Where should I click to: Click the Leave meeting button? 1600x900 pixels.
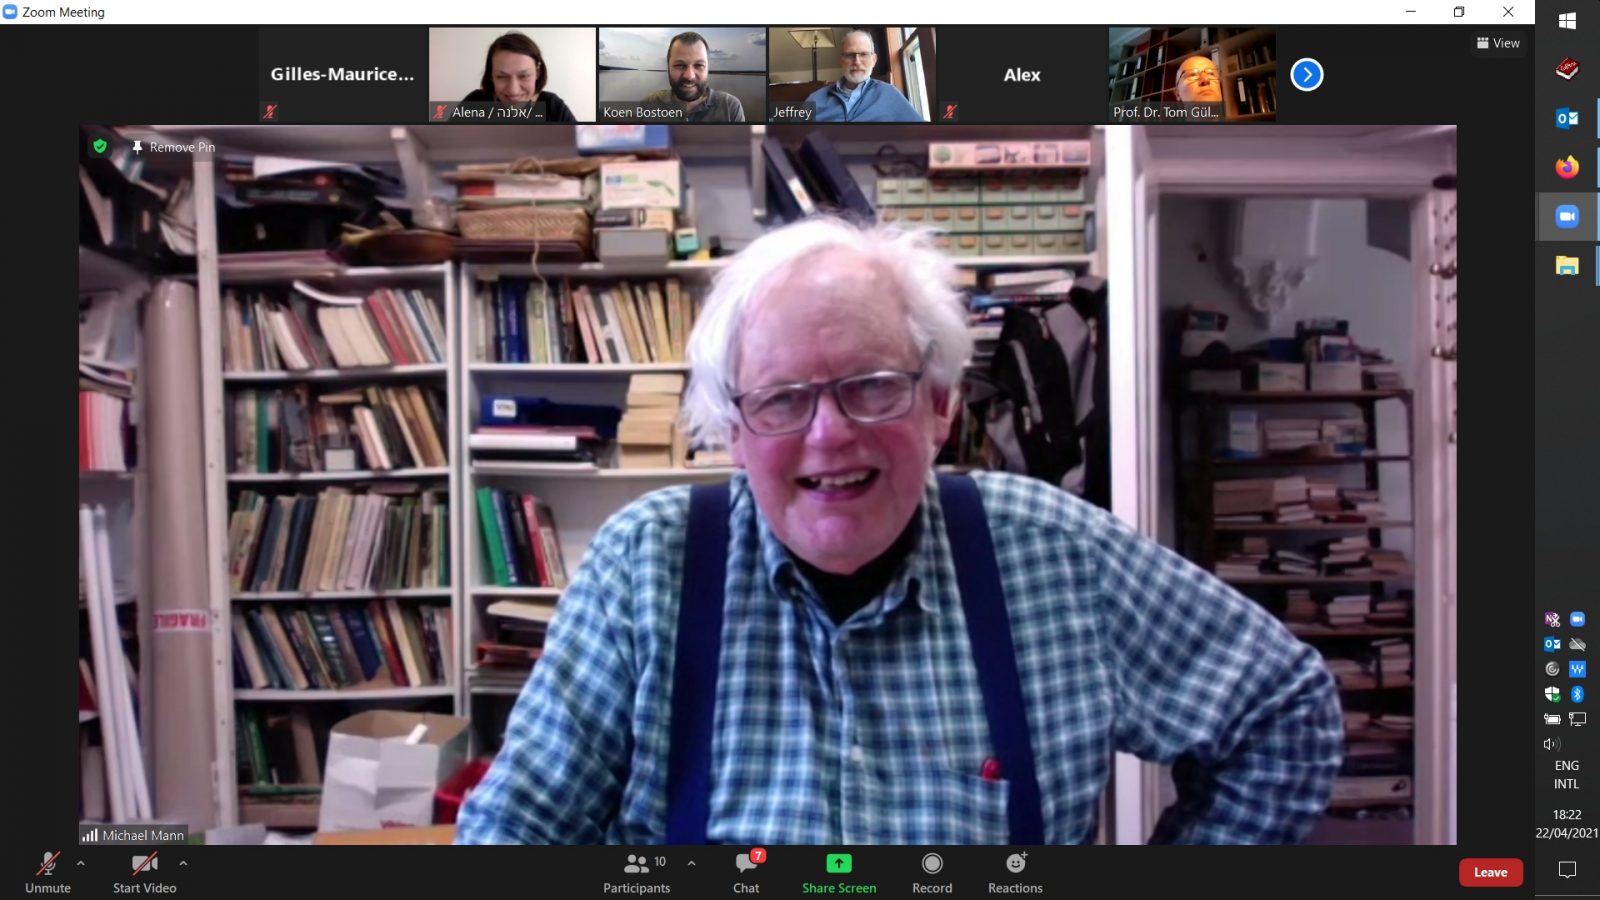[1490, 872]
